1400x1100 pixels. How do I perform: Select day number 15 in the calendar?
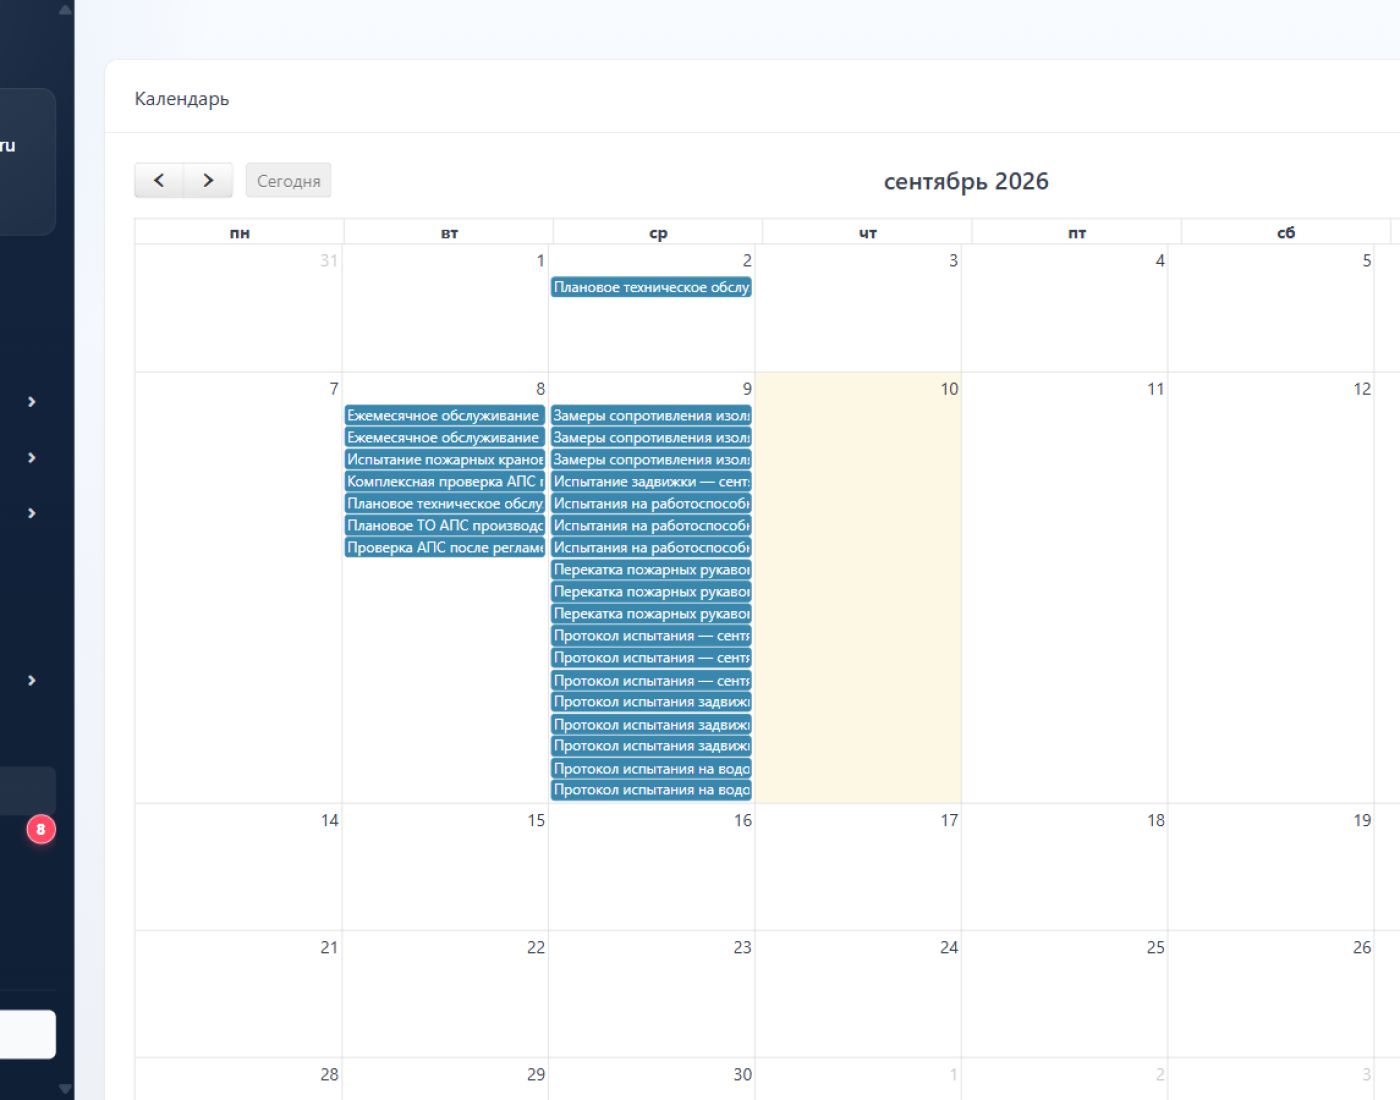click(x=536, y=820)
